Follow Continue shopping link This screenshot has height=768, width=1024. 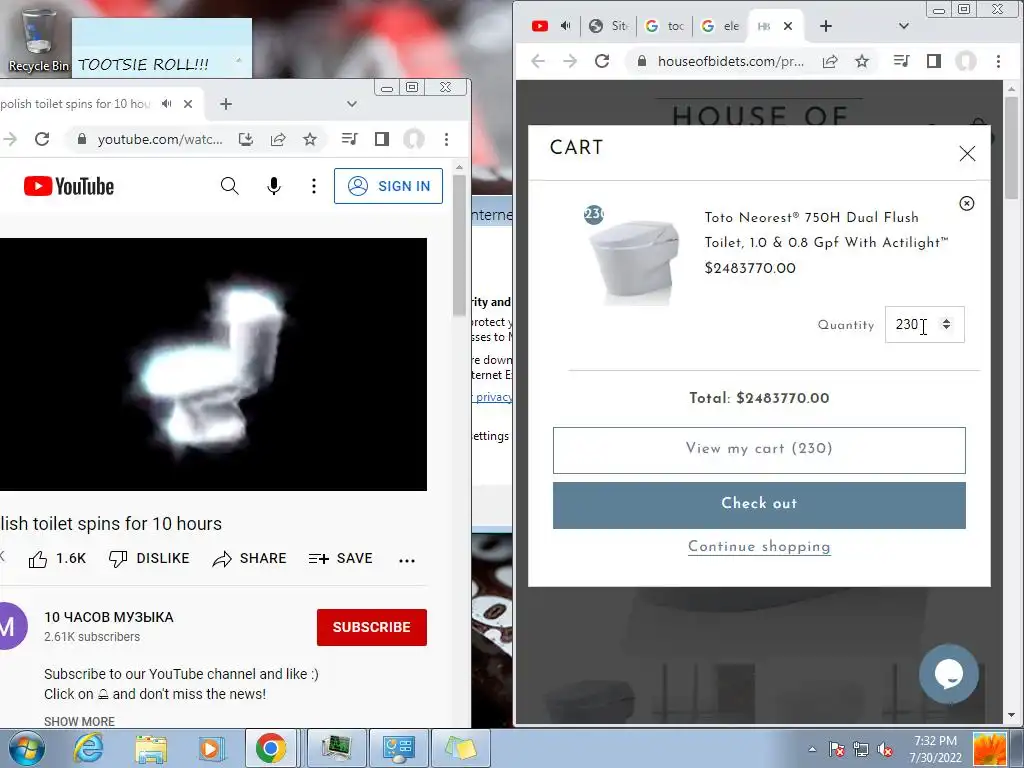pos(759,547)
